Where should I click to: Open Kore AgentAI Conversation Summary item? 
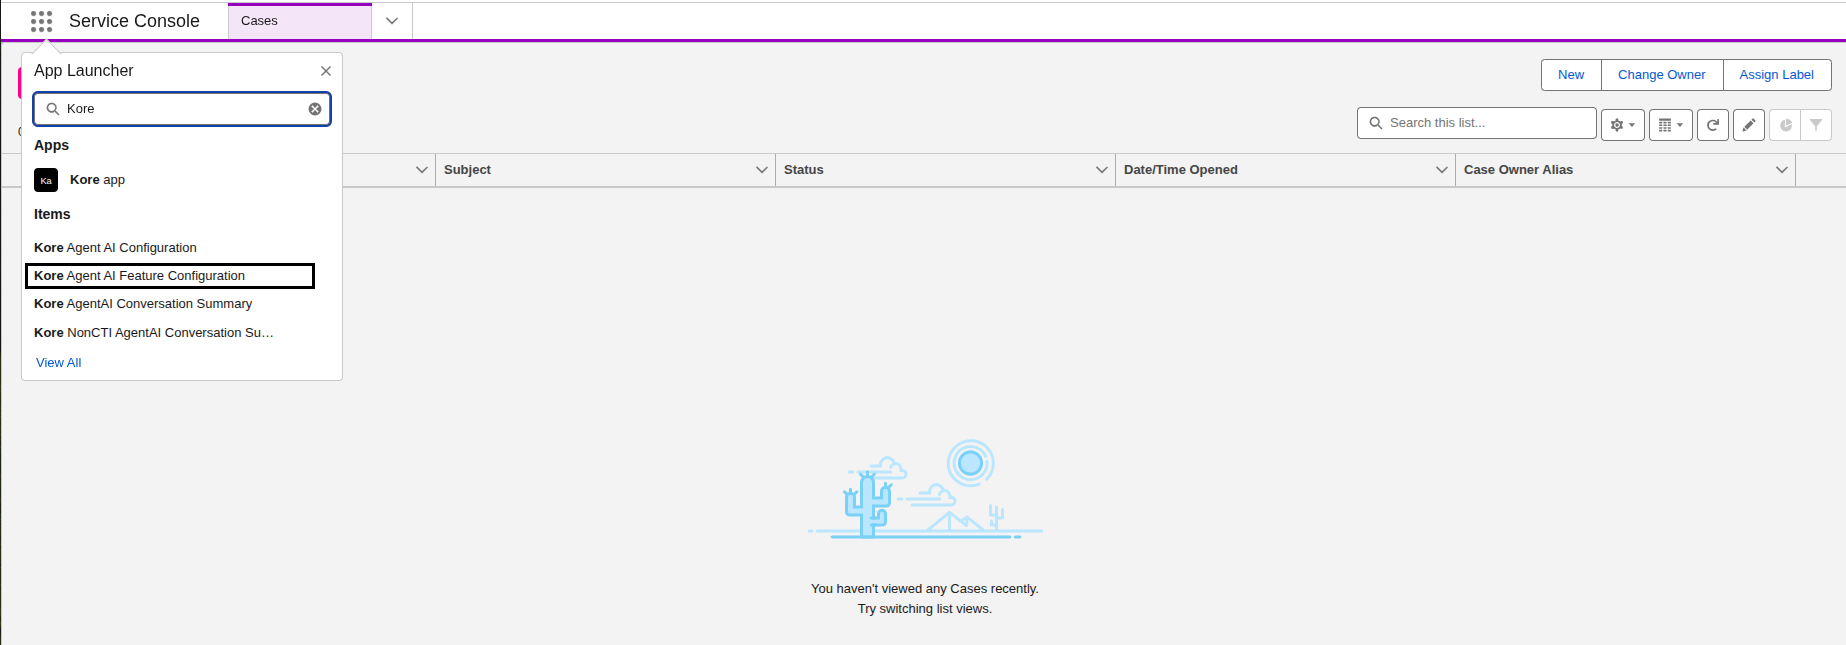pos(143,304)
